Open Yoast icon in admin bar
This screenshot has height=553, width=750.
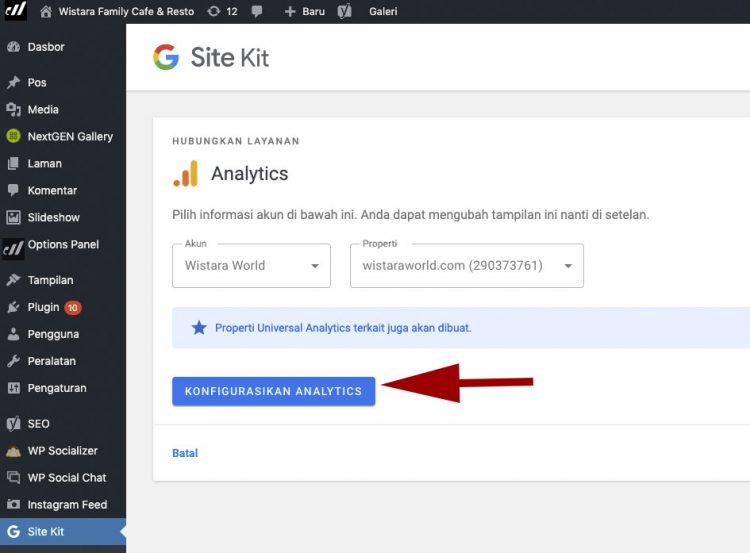click(x=344, y=11)
